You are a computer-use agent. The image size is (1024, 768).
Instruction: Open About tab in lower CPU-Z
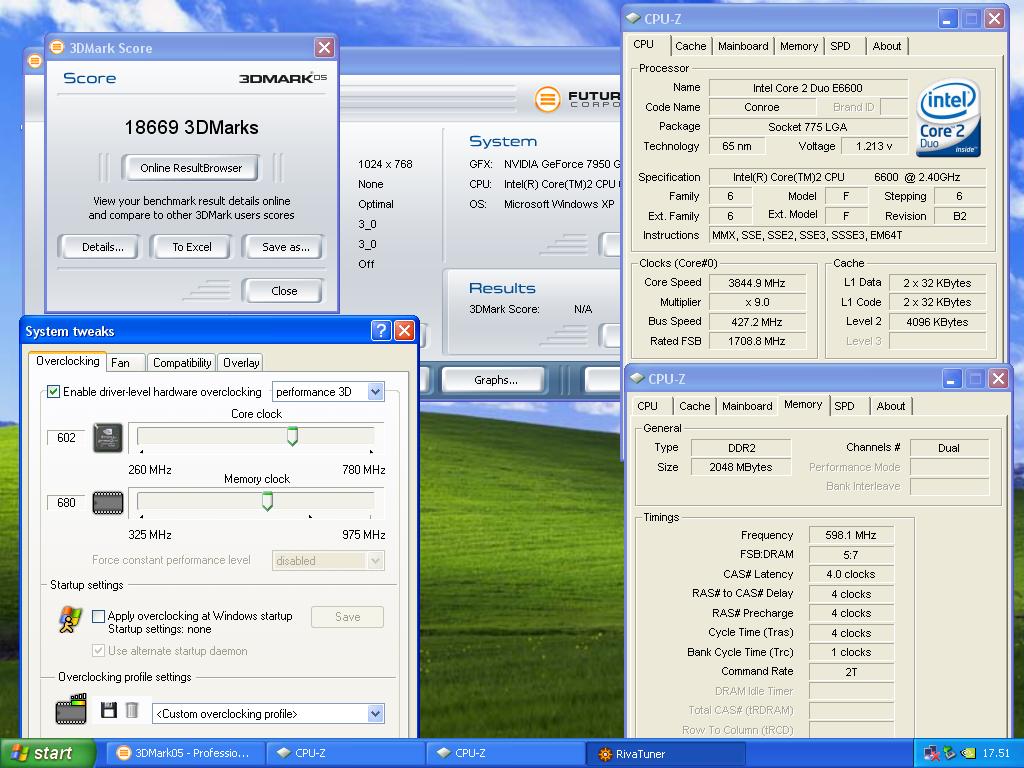[891, 406]
